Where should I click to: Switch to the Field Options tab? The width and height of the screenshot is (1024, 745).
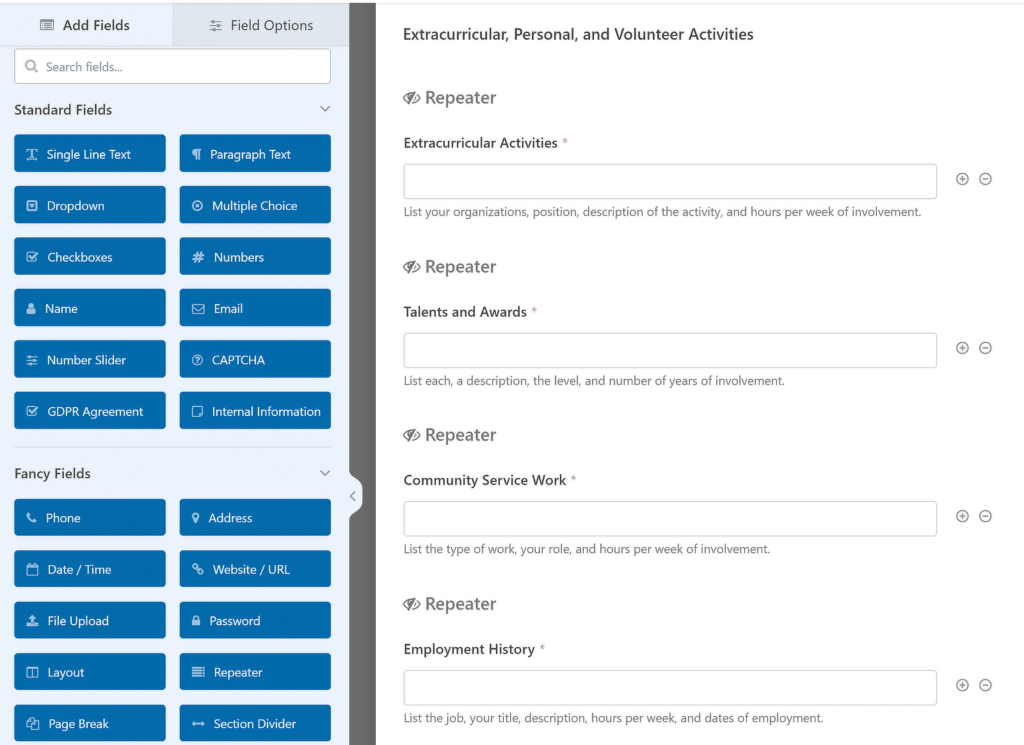pos(260,25)
